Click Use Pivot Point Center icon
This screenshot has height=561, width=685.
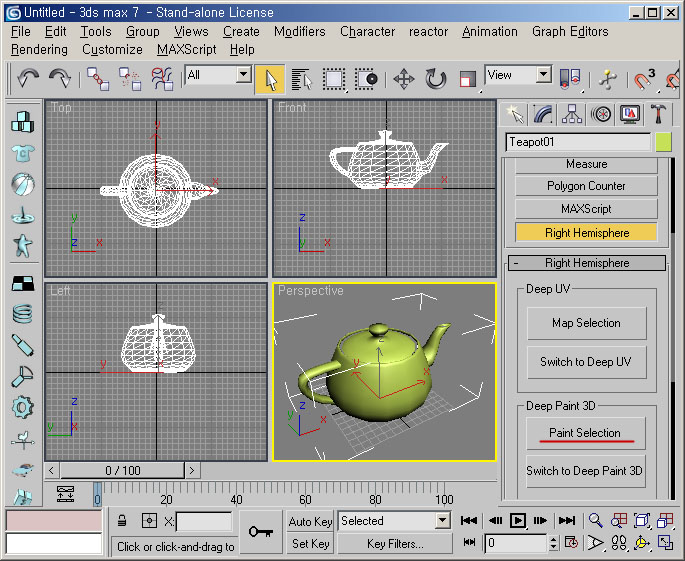click(570, 80)
